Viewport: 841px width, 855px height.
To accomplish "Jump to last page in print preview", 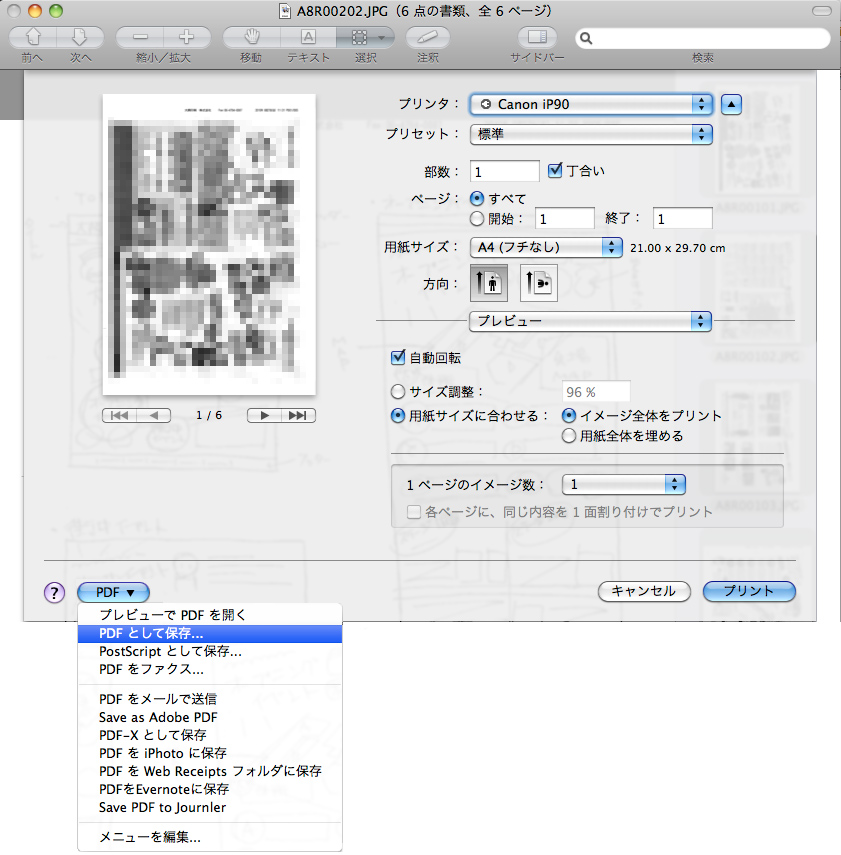I will [298, 415].
